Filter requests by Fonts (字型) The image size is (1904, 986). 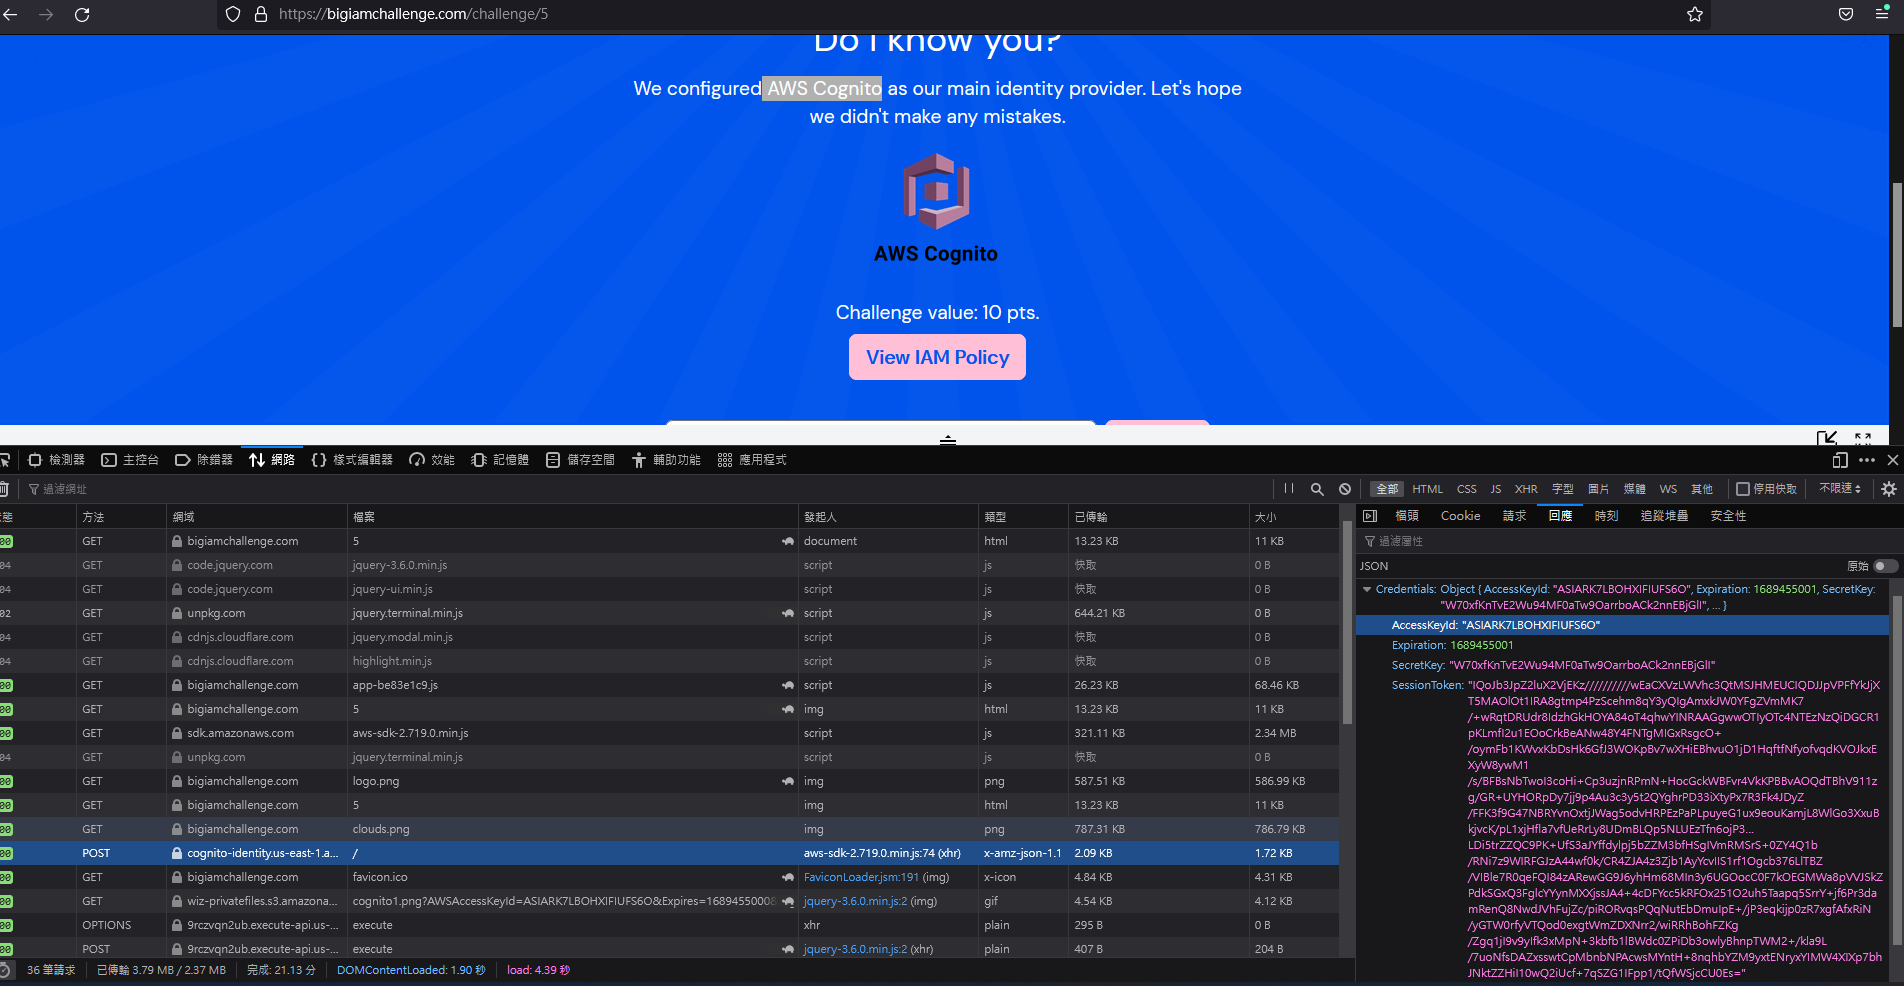point(1562,489)
